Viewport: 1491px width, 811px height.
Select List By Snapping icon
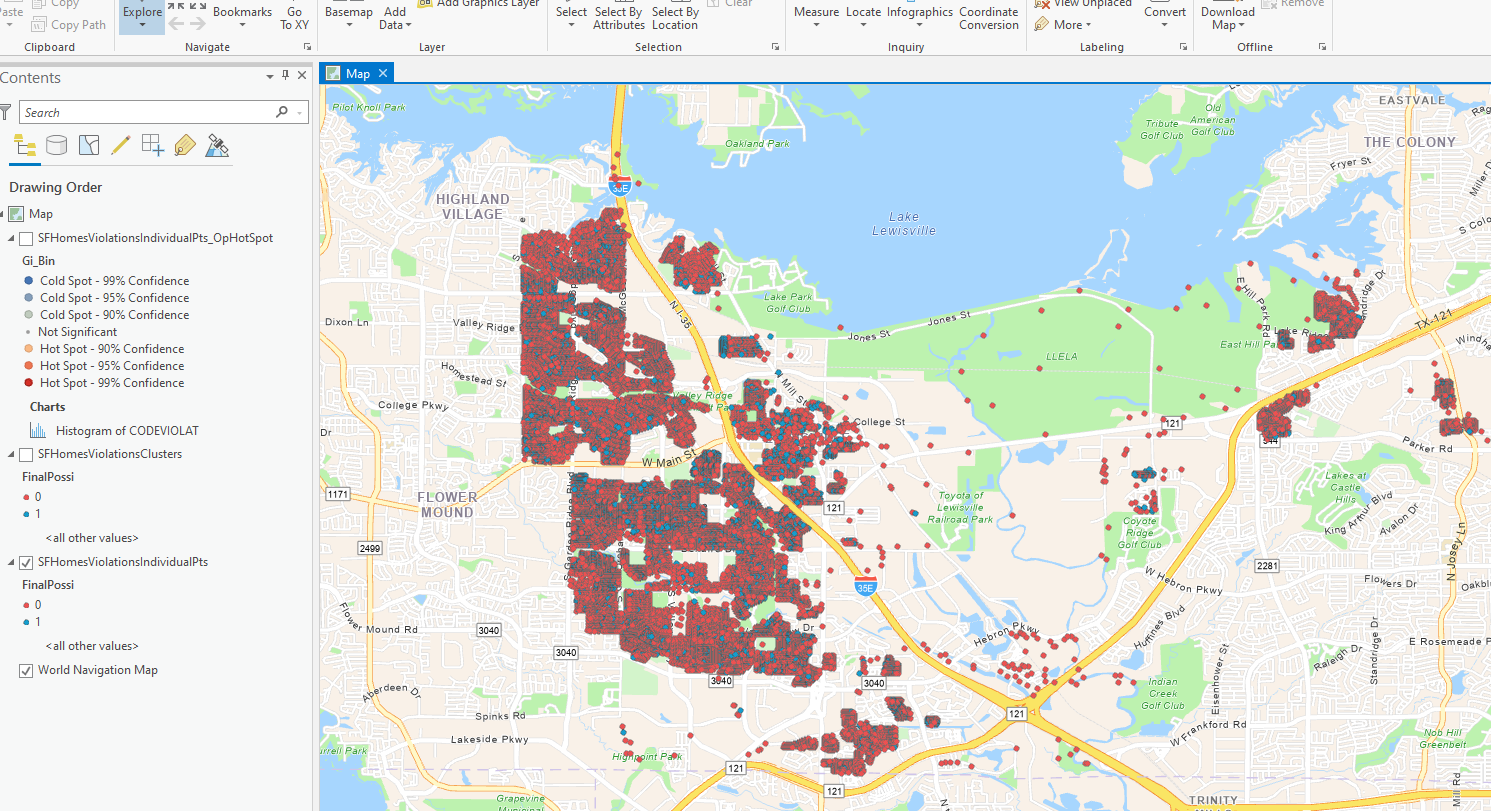(153, 146)
